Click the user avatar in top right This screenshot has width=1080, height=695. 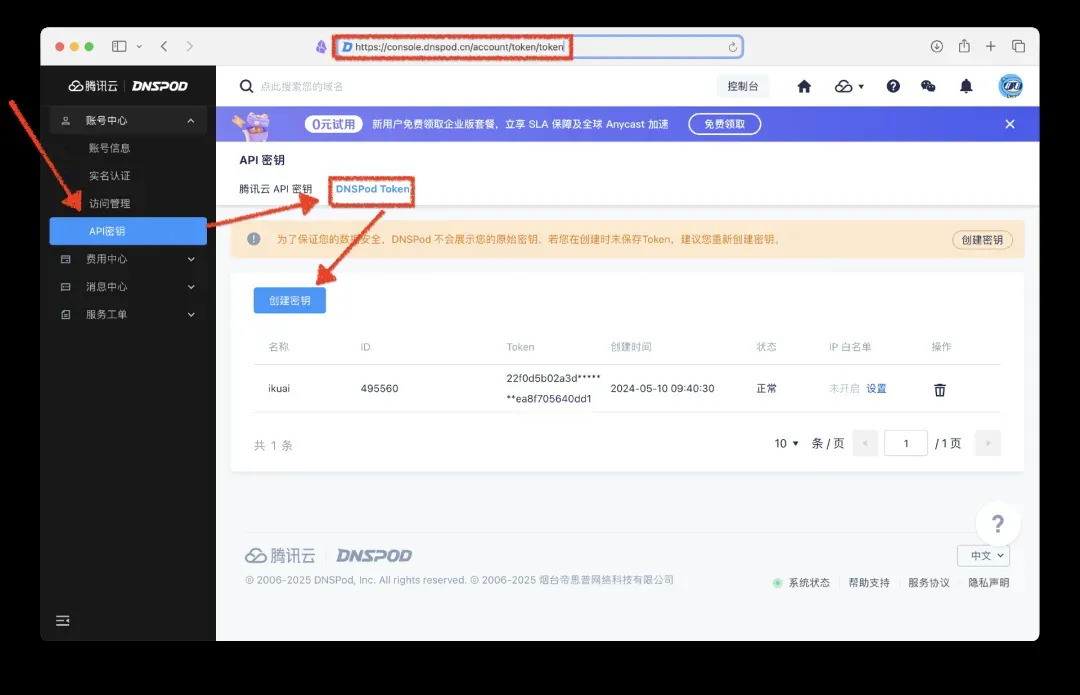(1010, 87)
